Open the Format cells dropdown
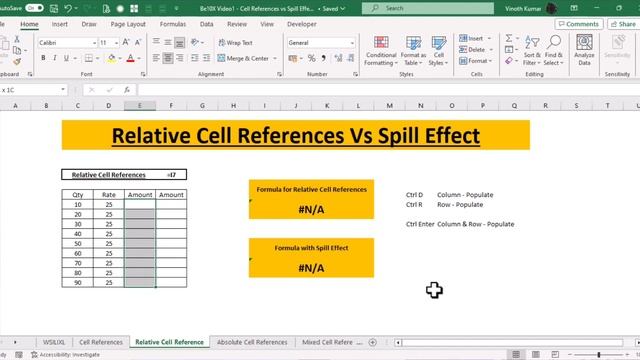Screen dimensions: 640x360 476,61
